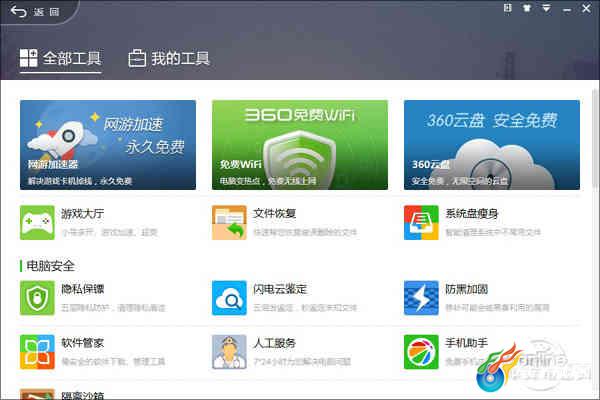Open the 360免费WiFi banner
The height and width of the screenshot is (400, 600).
pos(300,145)
